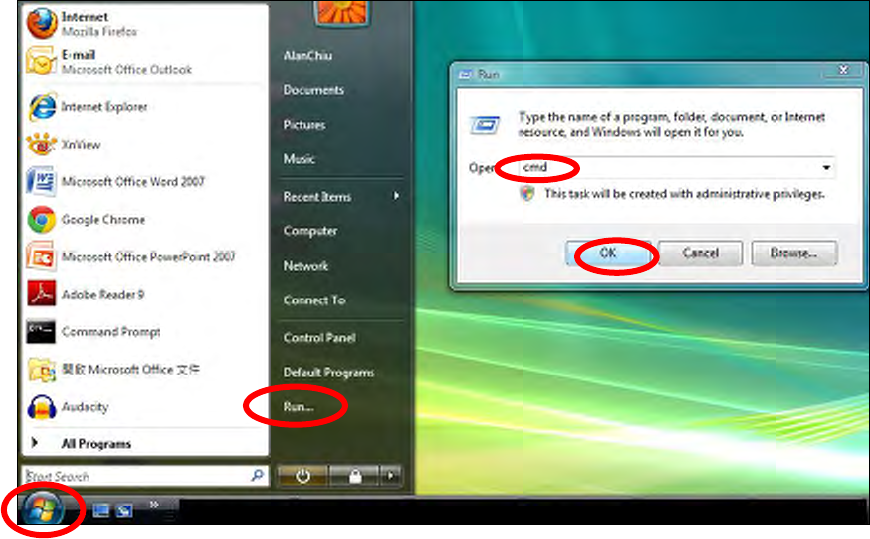Close the Run dialog

pos(843,70)
